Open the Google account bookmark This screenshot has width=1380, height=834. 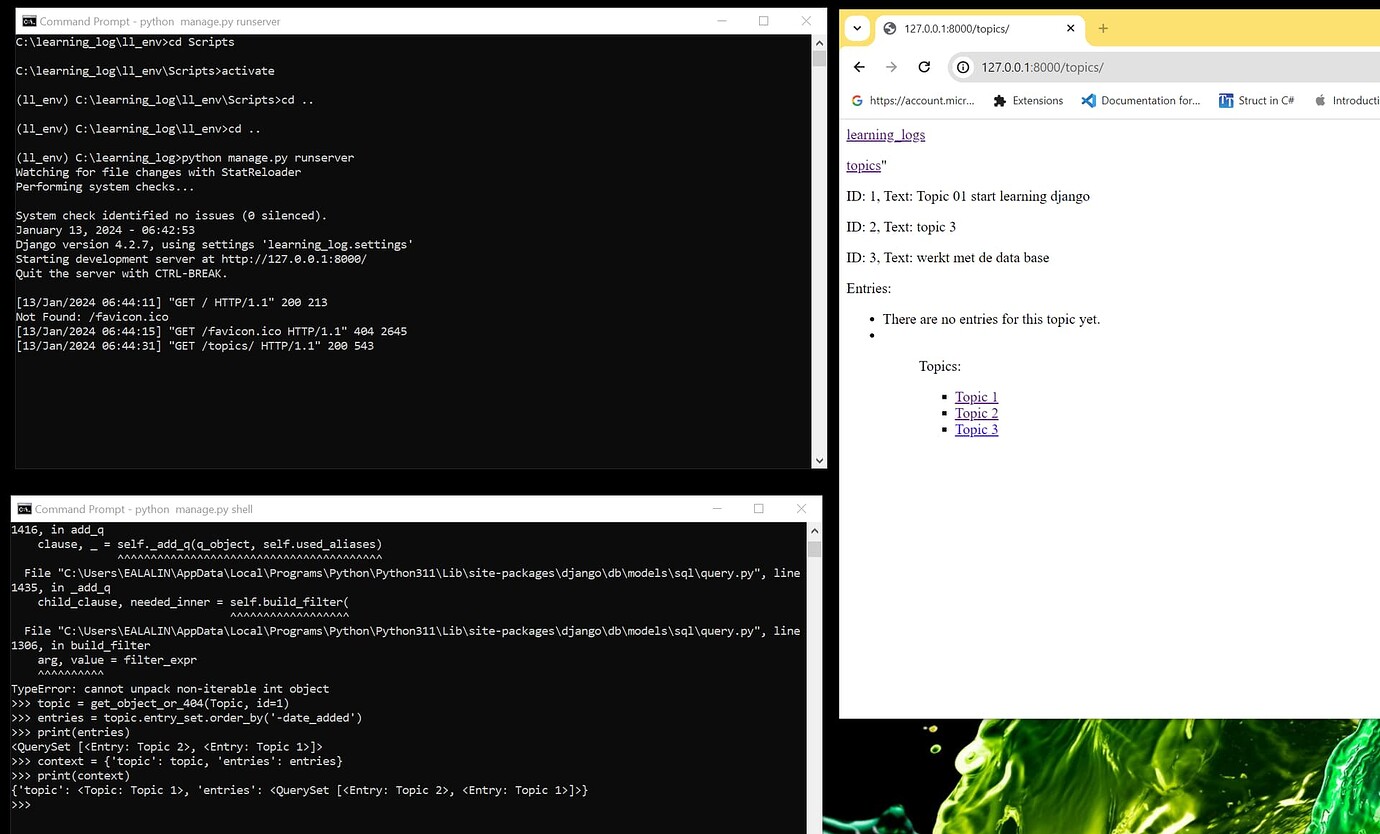click(911, 100)
